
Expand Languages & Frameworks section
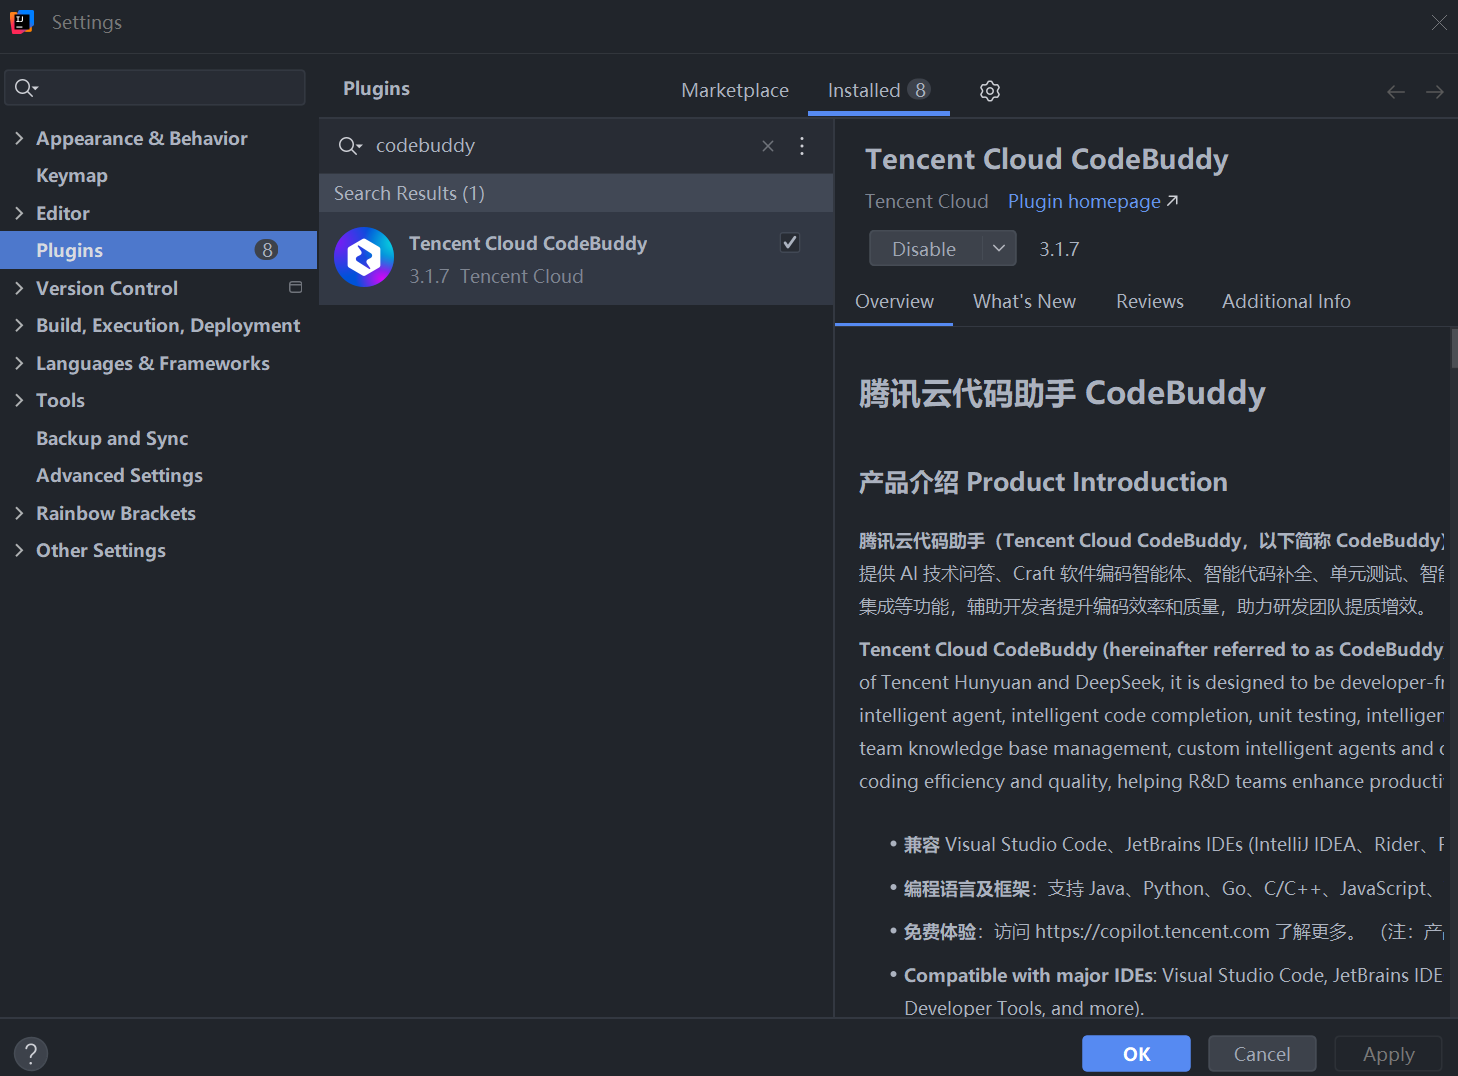click(x=19, y=363)
